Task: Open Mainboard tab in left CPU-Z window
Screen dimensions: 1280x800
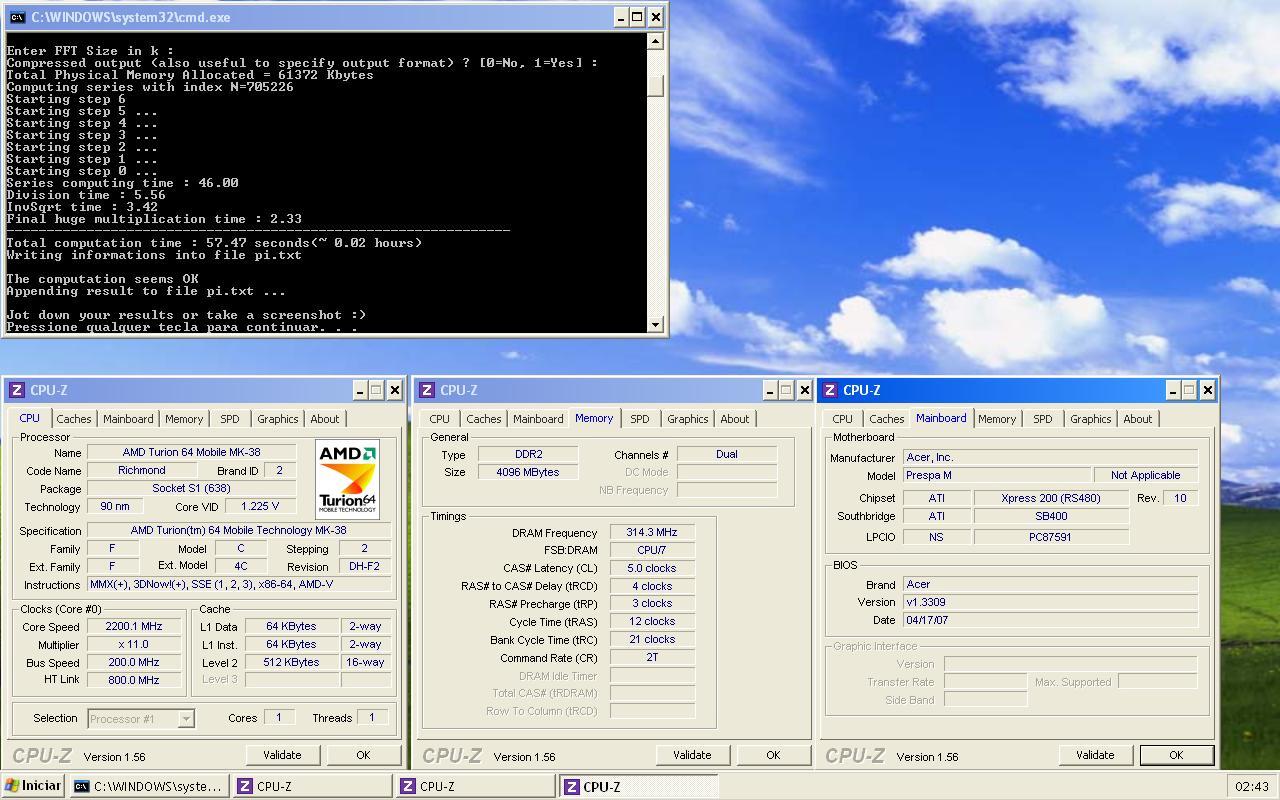Action: tap(128, 419)
